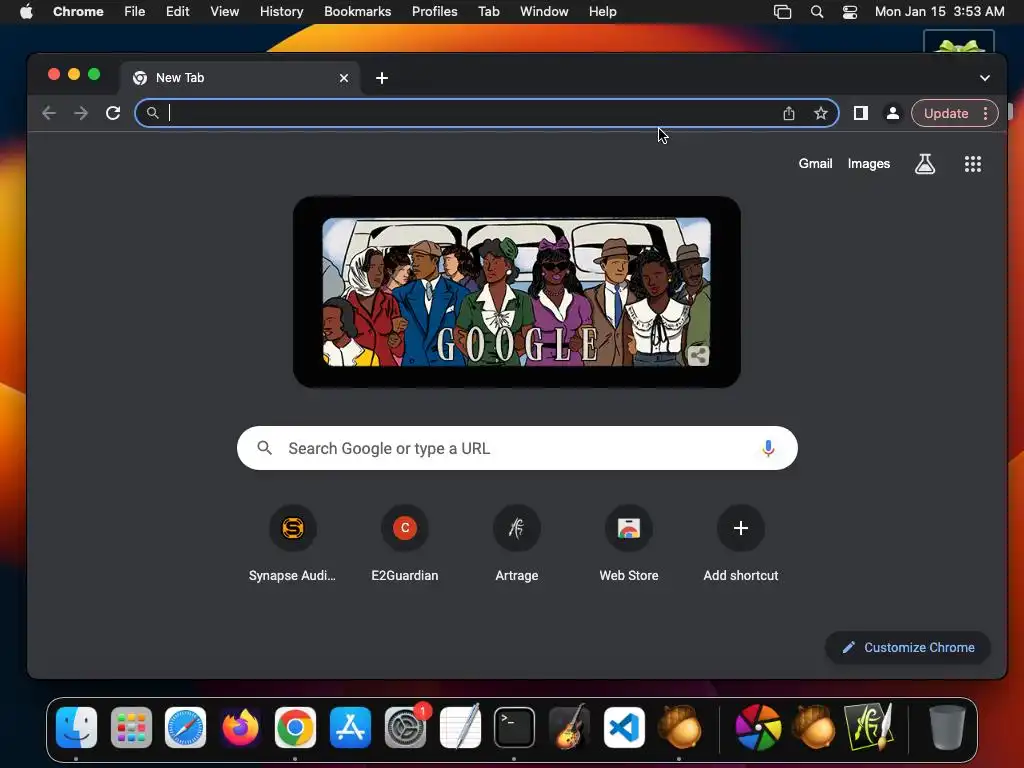1024x768 pixels.
Task: Open the Google apps grid
Action: pyautogui.click(x=973, y=164)
